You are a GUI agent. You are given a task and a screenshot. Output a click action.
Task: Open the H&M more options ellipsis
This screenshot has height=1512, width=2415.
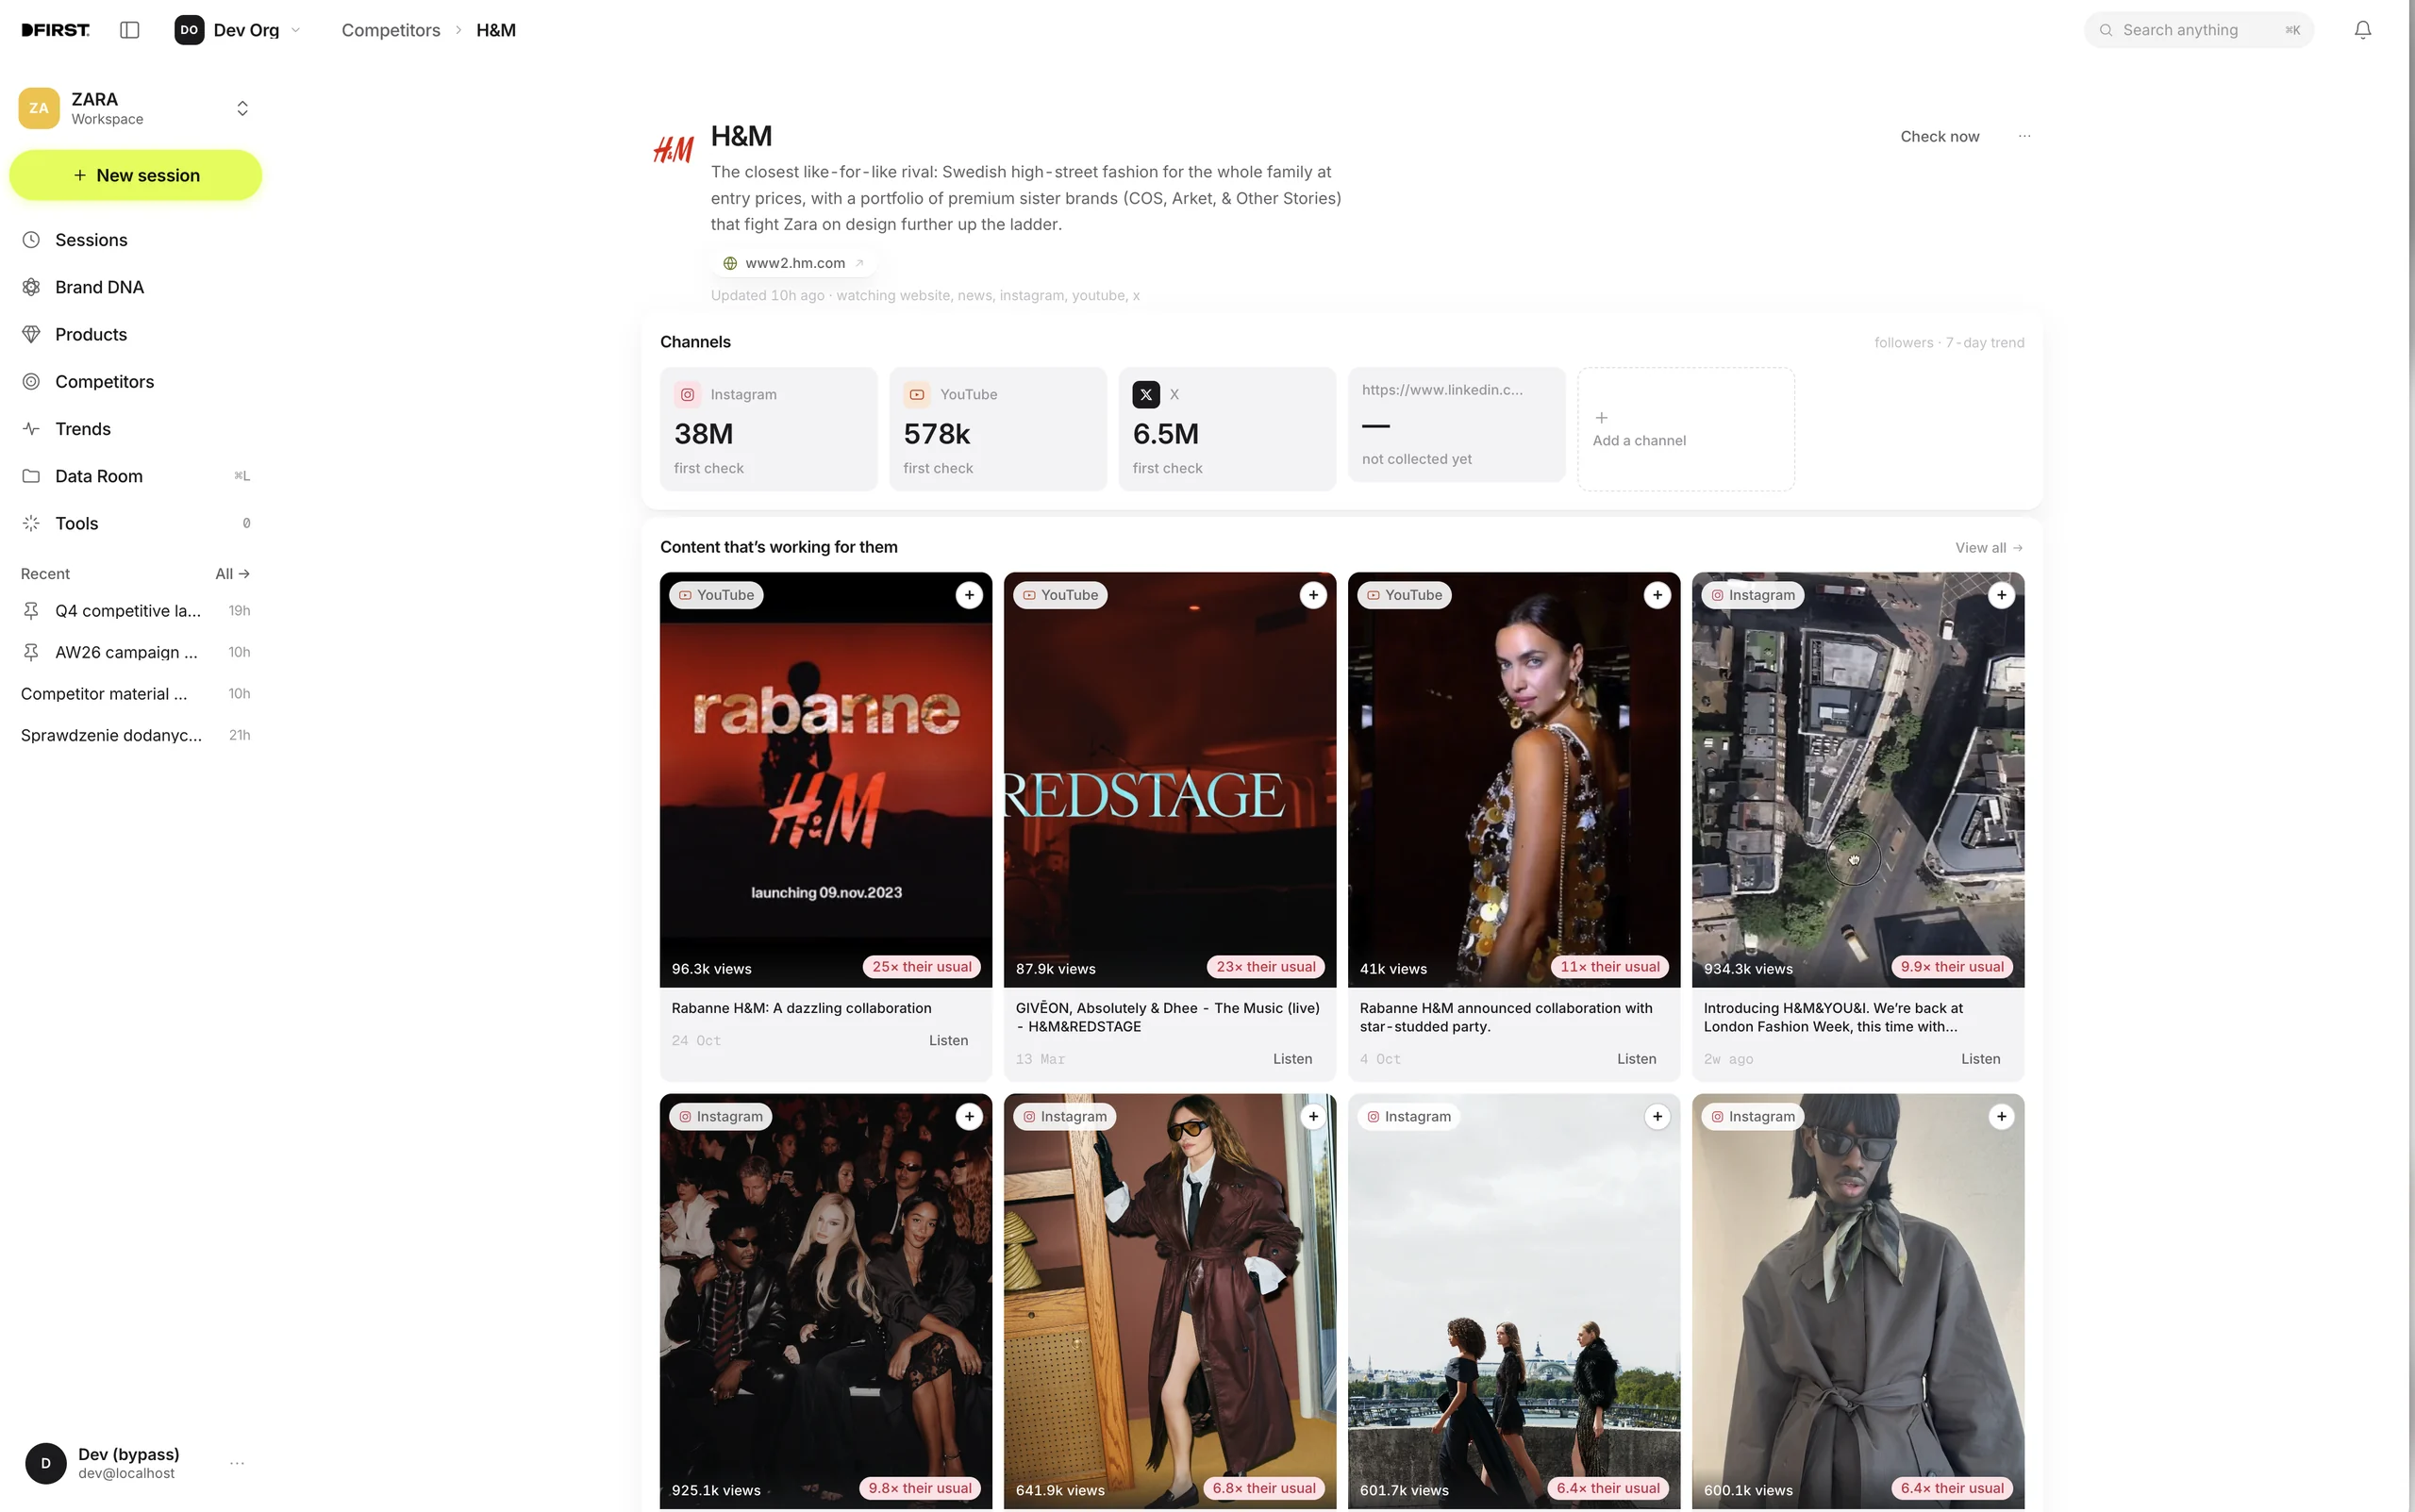[2024, 136]
